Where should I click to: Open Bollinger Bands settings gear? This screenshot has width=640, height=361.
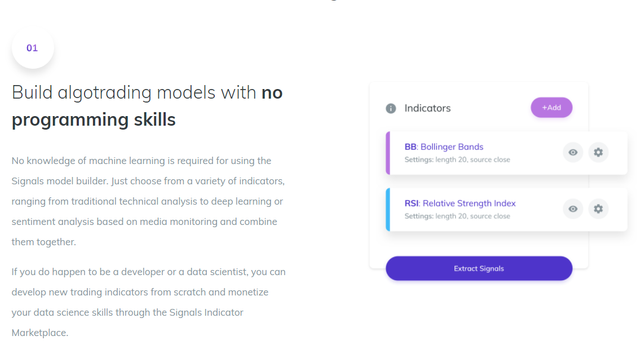pos(598,152)
